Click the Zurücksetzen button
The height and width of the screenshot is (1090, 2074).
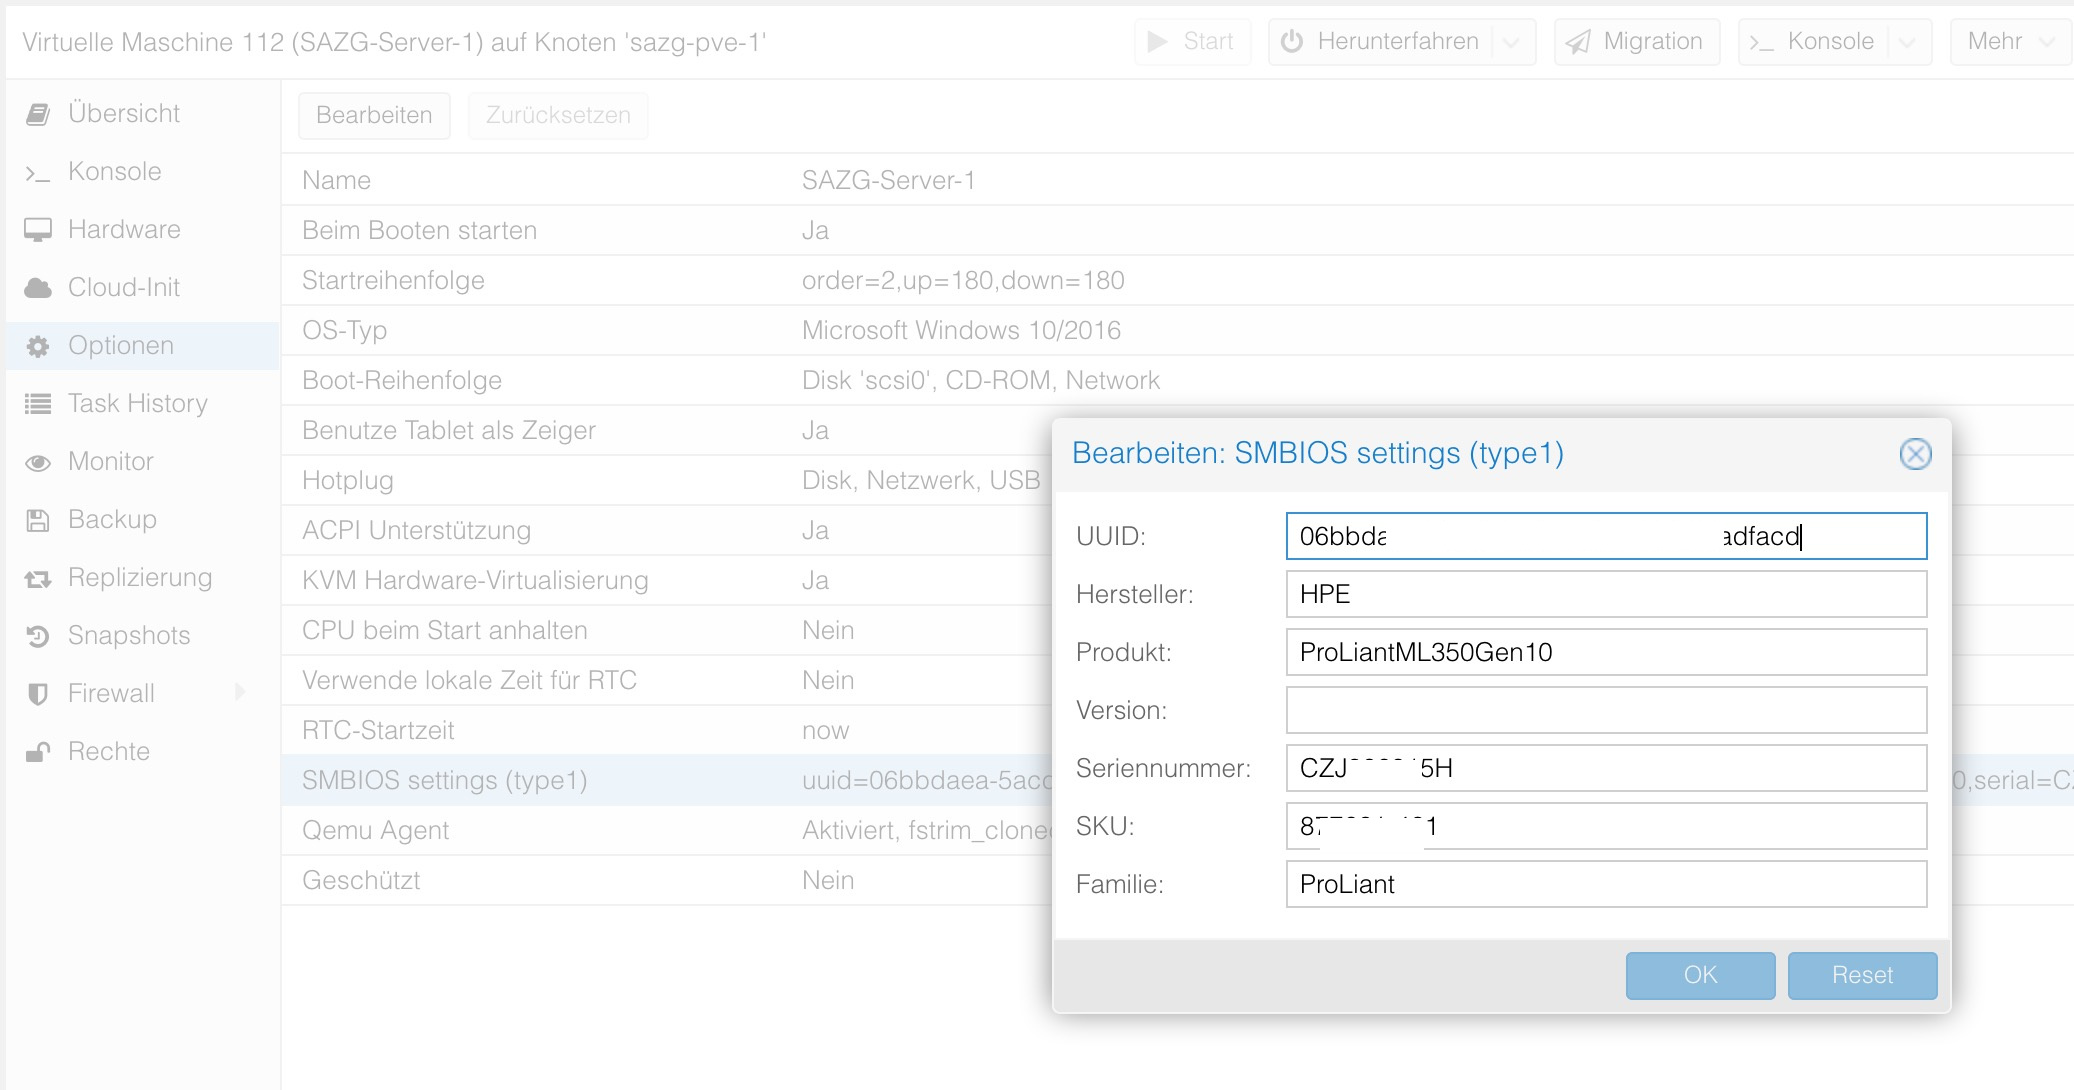558,115
